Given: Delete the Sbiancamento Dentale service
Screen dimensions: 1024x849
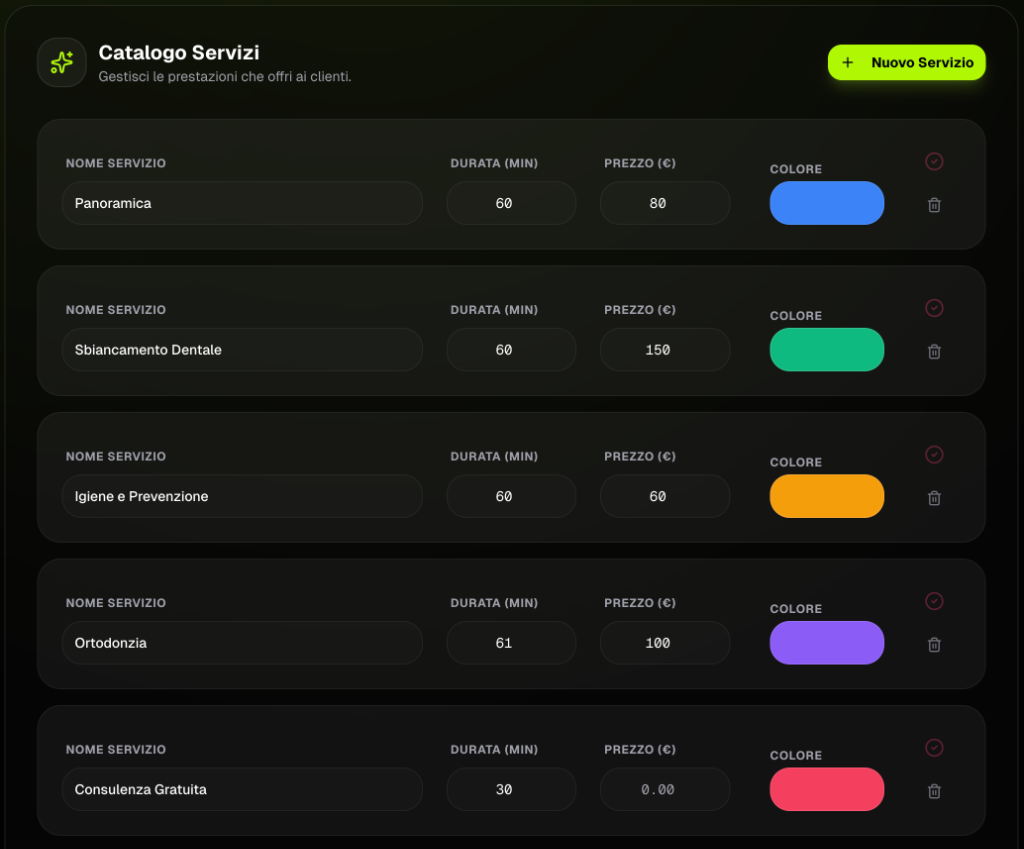Looking at the screenshot, I should tap(934, 352).
